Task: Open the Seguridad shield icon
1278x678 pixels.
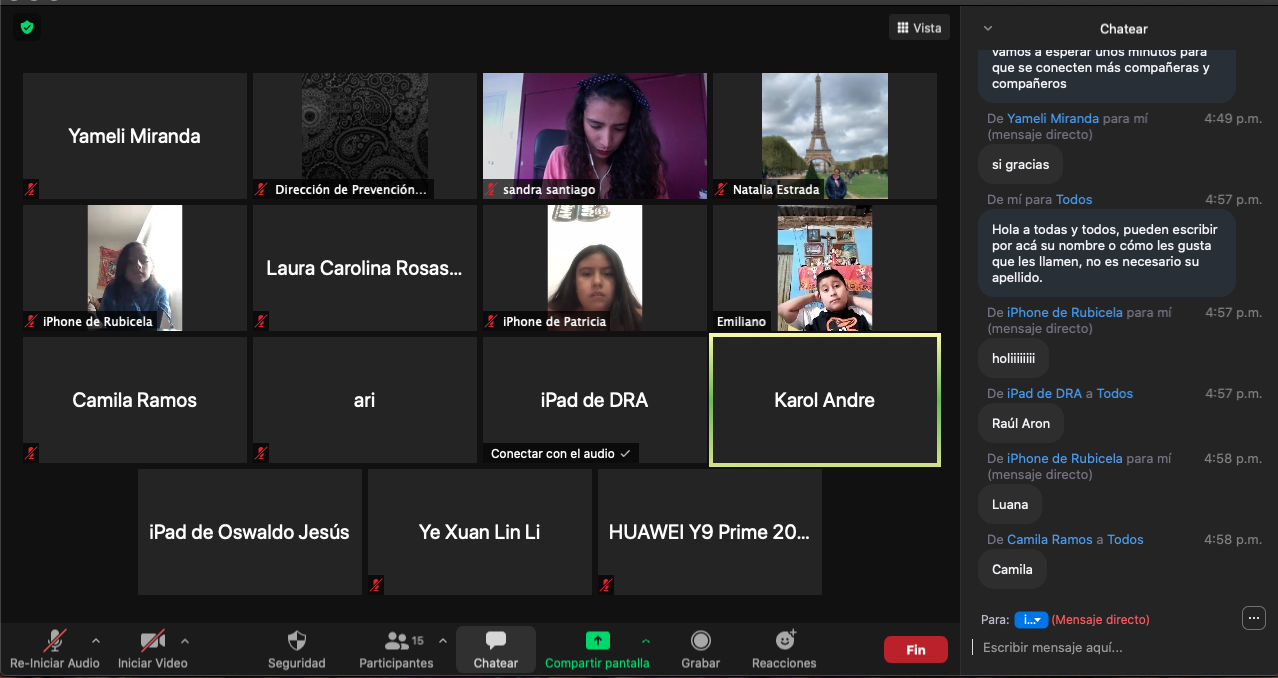Action: click(x=296, y=641)
